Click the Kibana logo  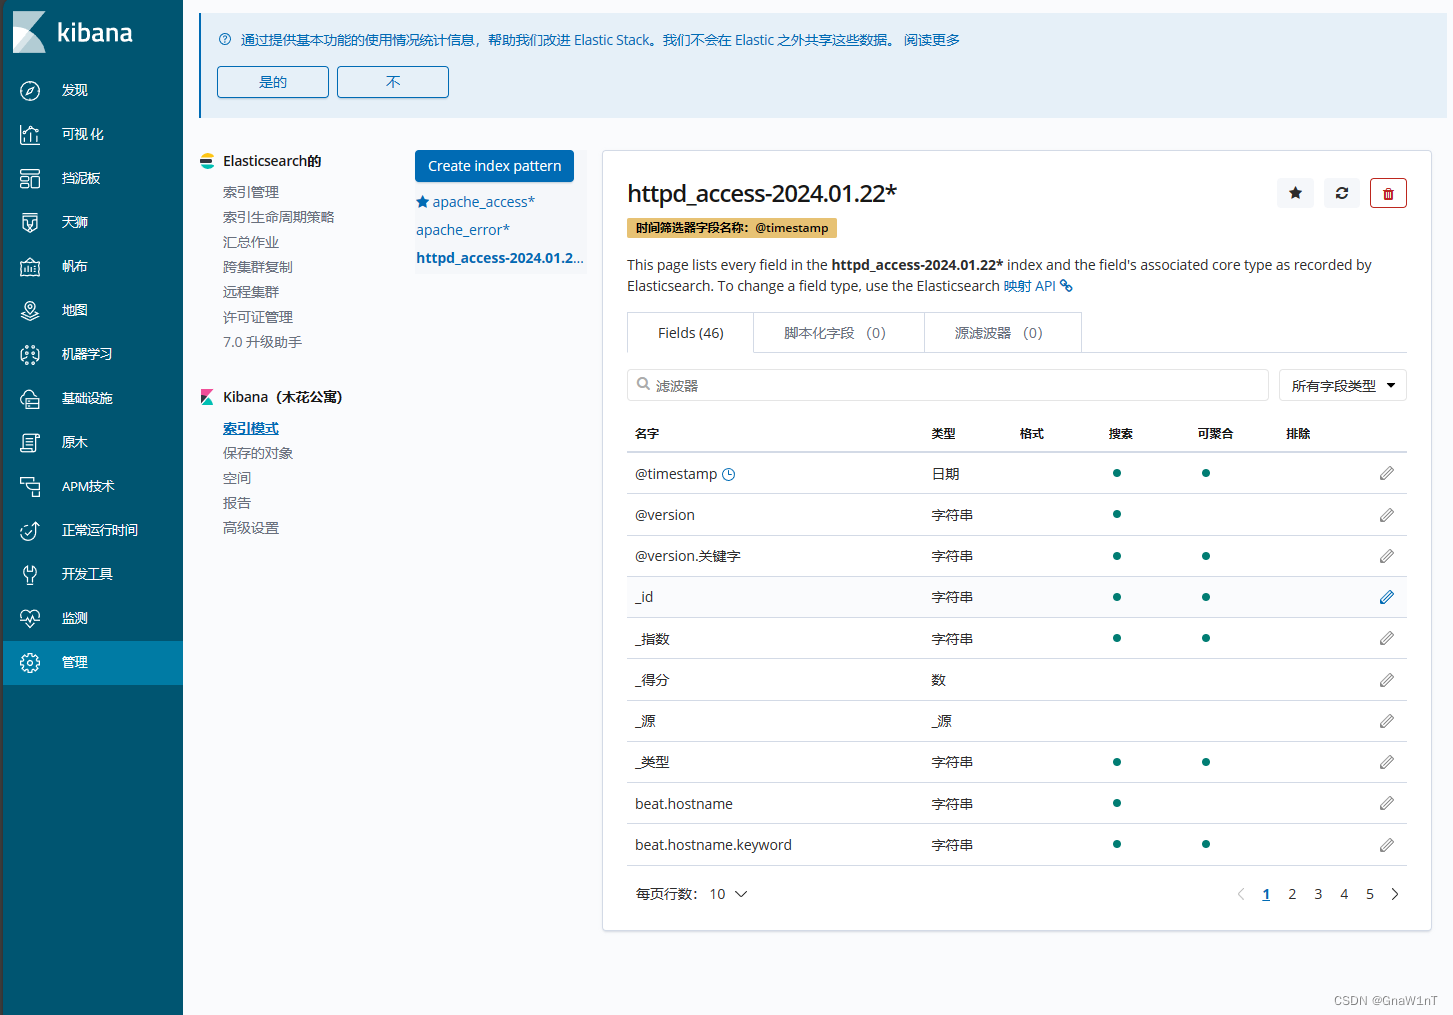click(x=73, y=33)
